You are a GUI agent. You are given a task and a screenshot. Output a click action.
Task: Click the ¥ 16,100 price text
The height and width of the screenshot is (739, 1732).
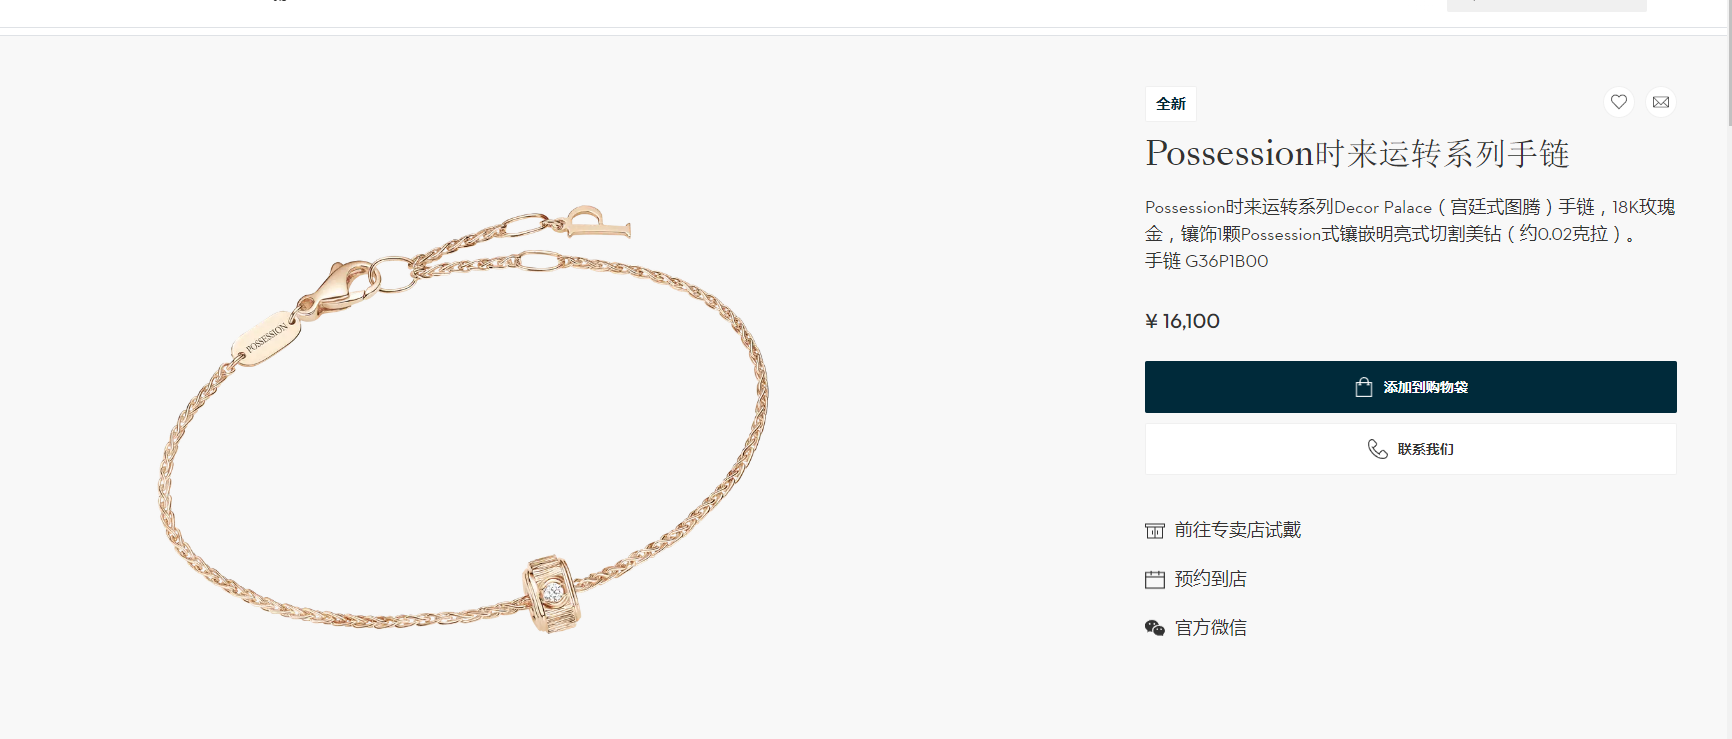[1182, 321]
